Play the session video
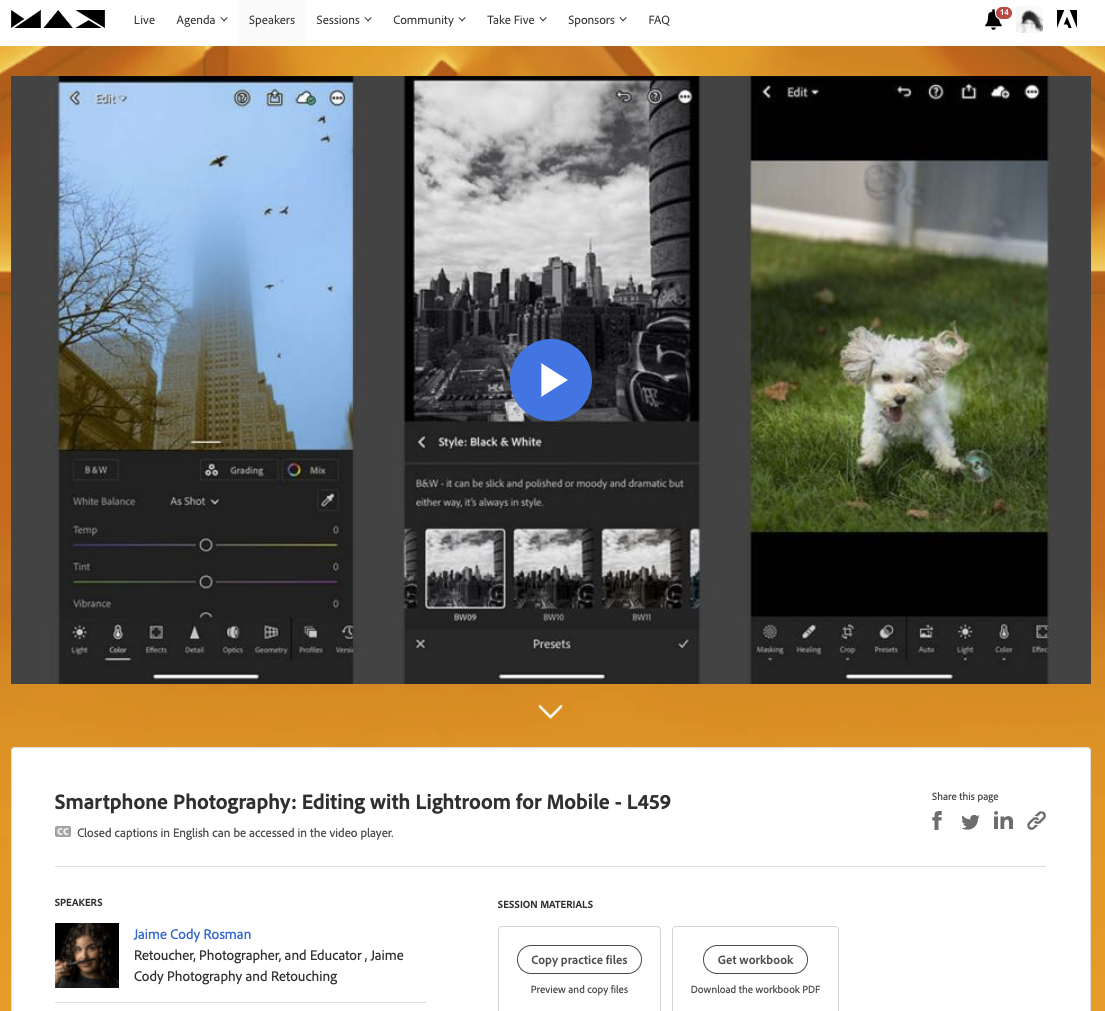This screenshot has height=1011, width=1105. pyautogui.click(x=550, y=380)
